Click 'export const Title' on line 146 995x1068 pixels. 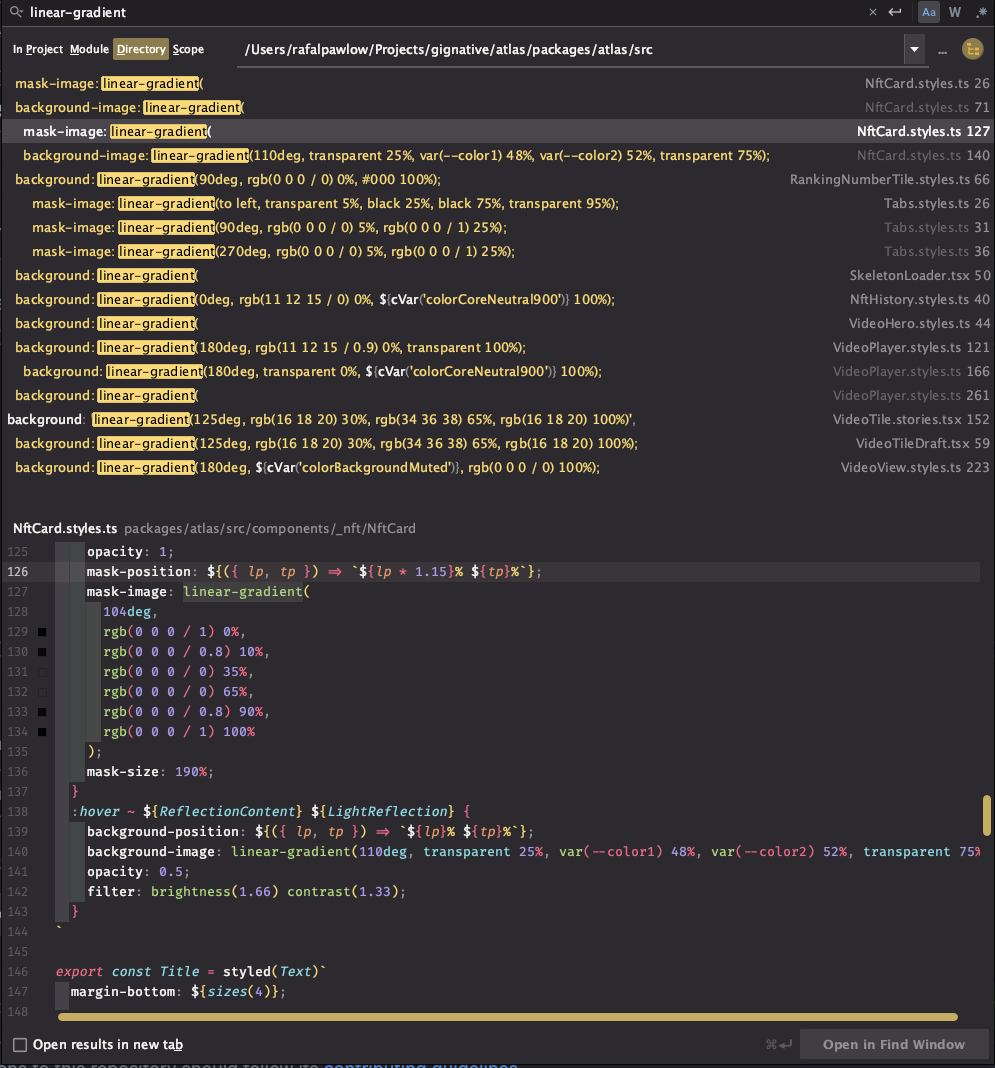pyautogui.click(x=127, y=971)
